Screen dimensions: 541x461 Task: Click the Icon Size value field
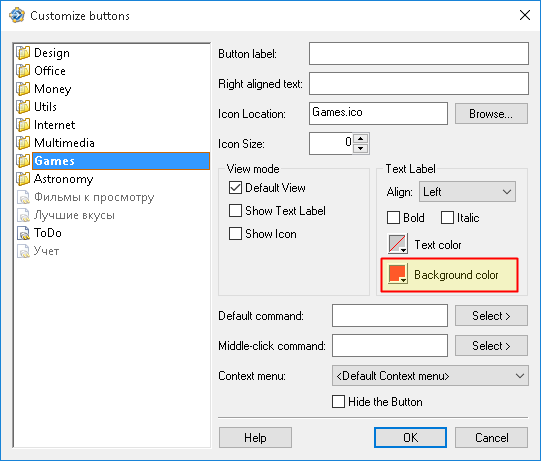[331, 143]
